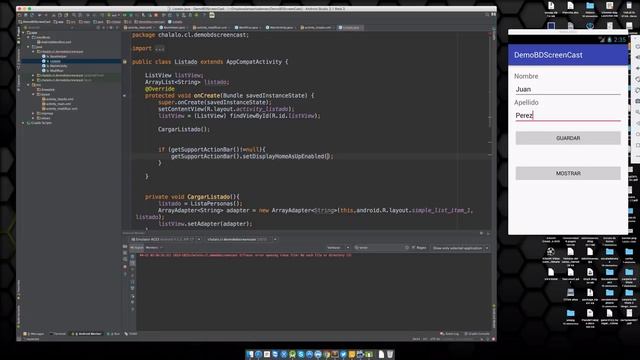The height and width of the screenshot is (360, 640).
Task: Click the CargarListado(); call in onCreate
Action: tap(184, 129)
